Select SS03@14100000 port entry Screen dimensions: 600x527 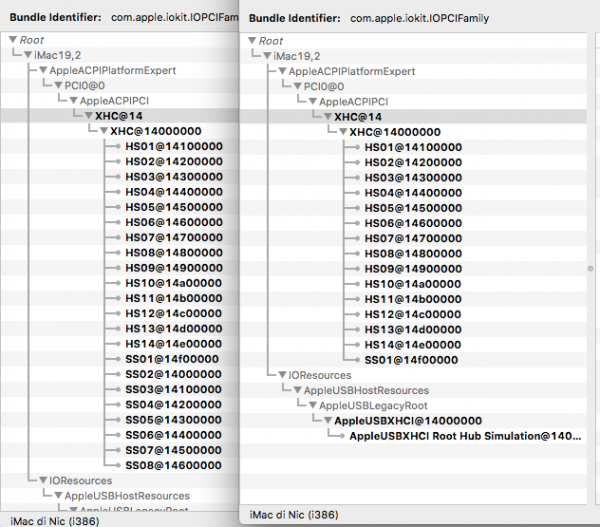[x=173, y=389]
